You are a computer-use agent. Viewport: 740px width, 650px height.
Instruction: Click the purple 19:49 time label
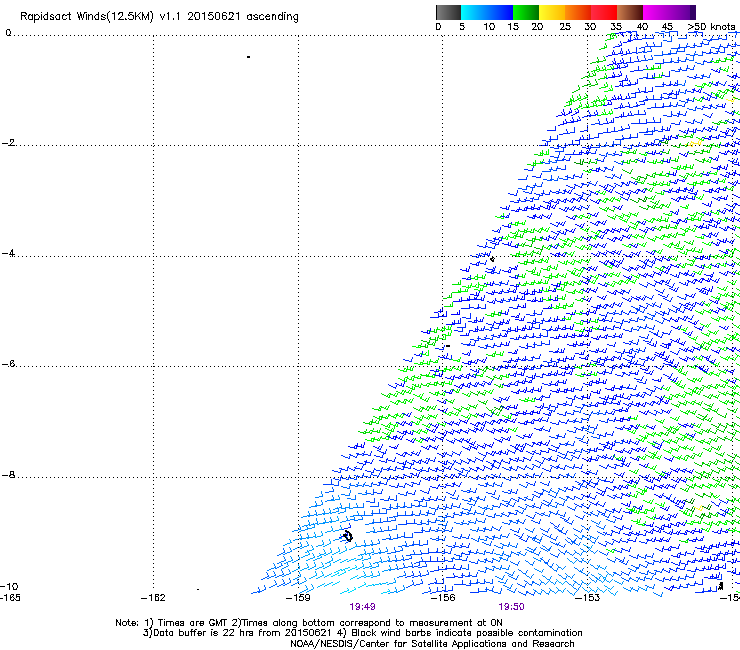tap(362, 607)
